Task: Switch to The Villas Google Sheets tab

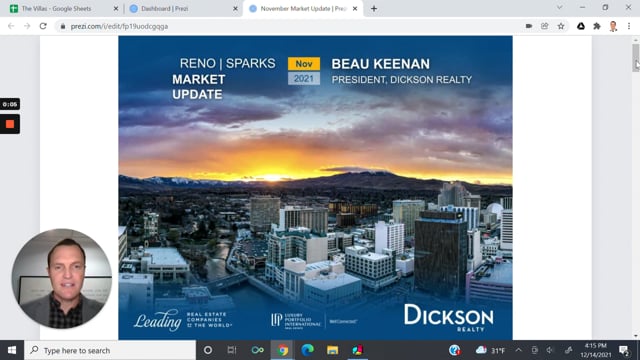Action: point(57,9)
